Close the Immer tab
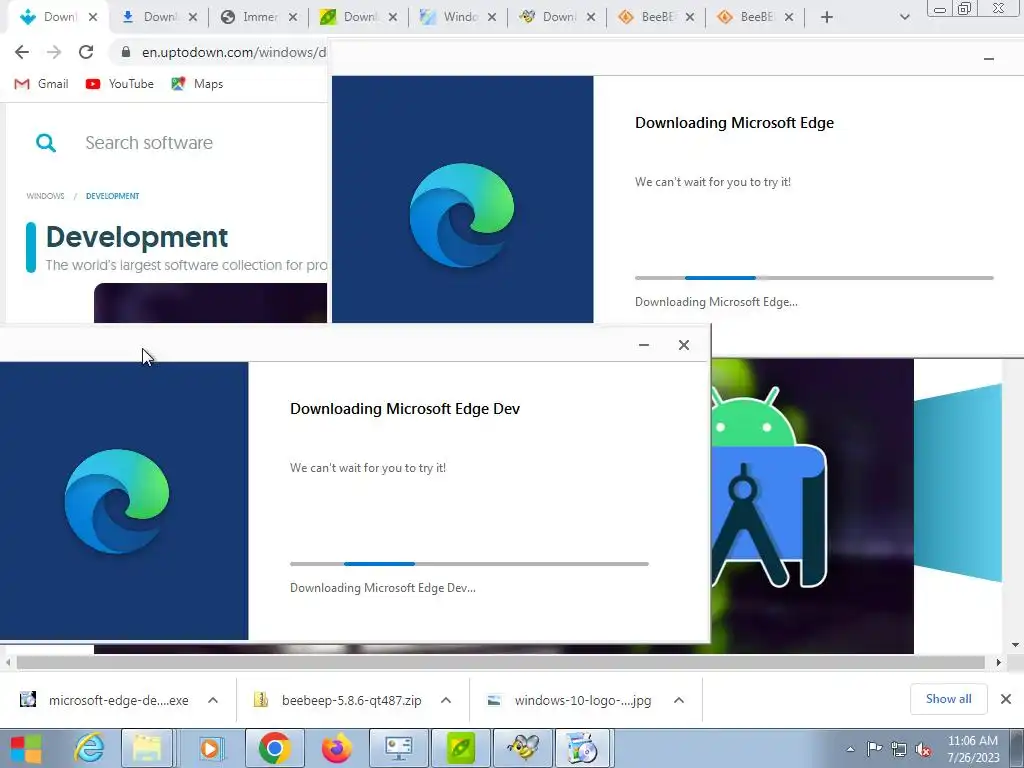The image size is (1024, 768). [293, 17]
